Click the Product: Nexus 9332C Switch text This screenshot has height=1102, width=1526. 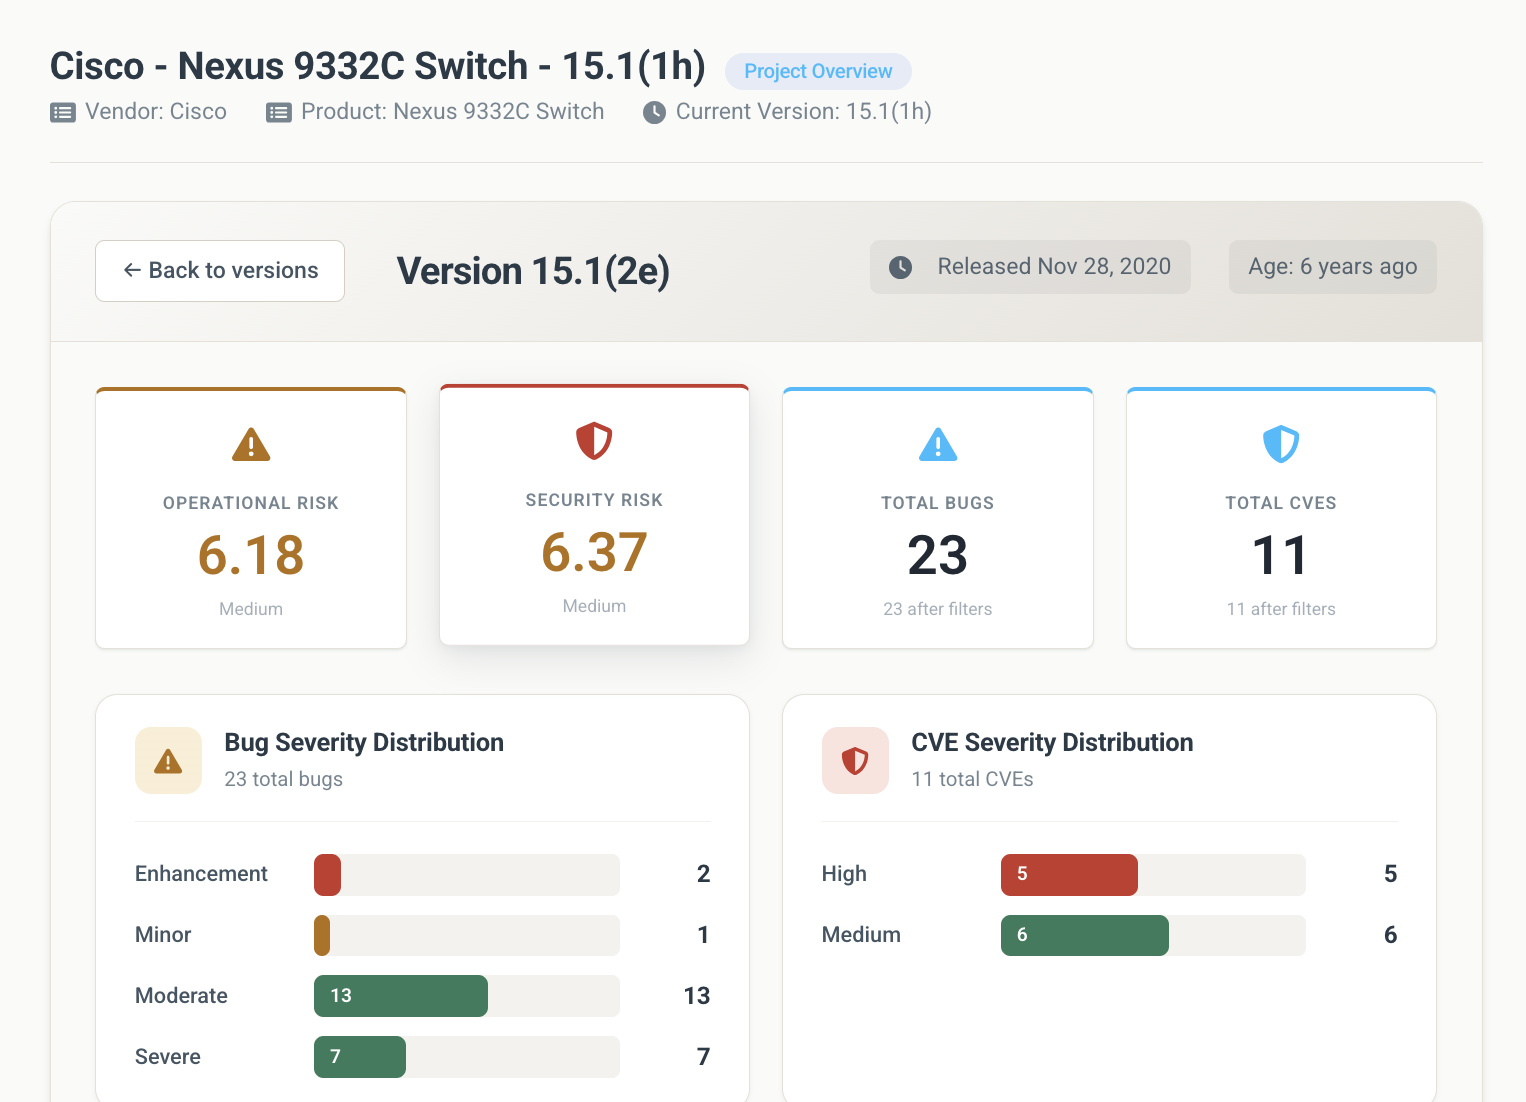coord(453,112)
